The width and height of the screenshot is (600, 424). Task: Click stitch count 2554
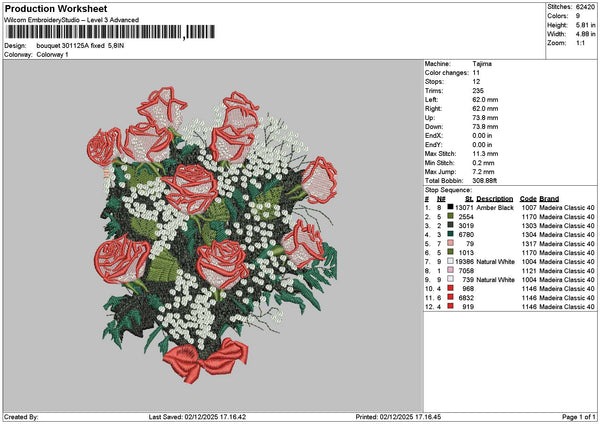(x=466, y=217)
